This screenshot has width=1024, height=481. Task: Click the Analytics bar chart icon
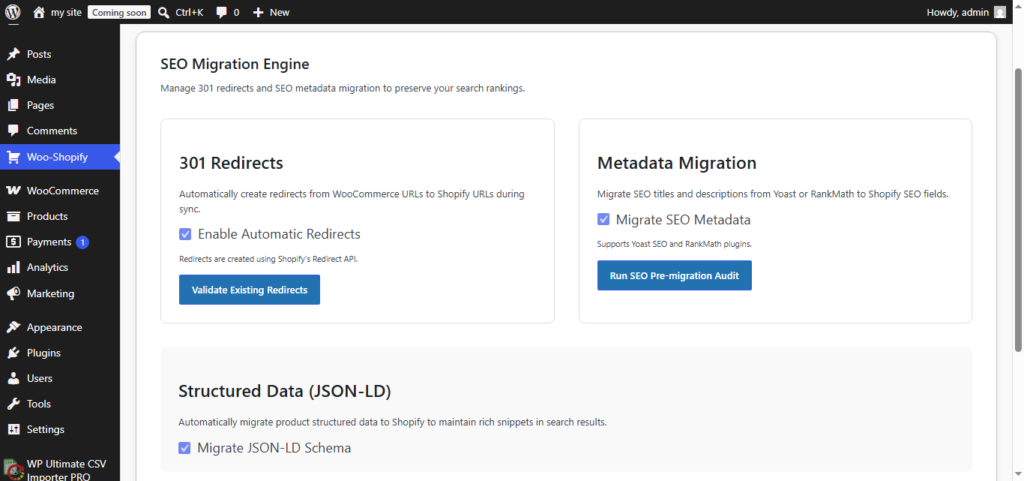click(13, 268)
